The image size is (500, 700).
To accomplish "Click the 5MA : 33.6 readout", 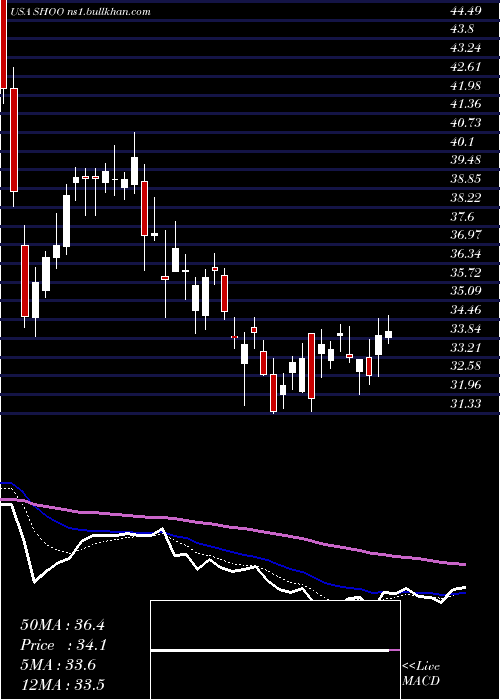I will pyautogui.click(x=58, y=665).
